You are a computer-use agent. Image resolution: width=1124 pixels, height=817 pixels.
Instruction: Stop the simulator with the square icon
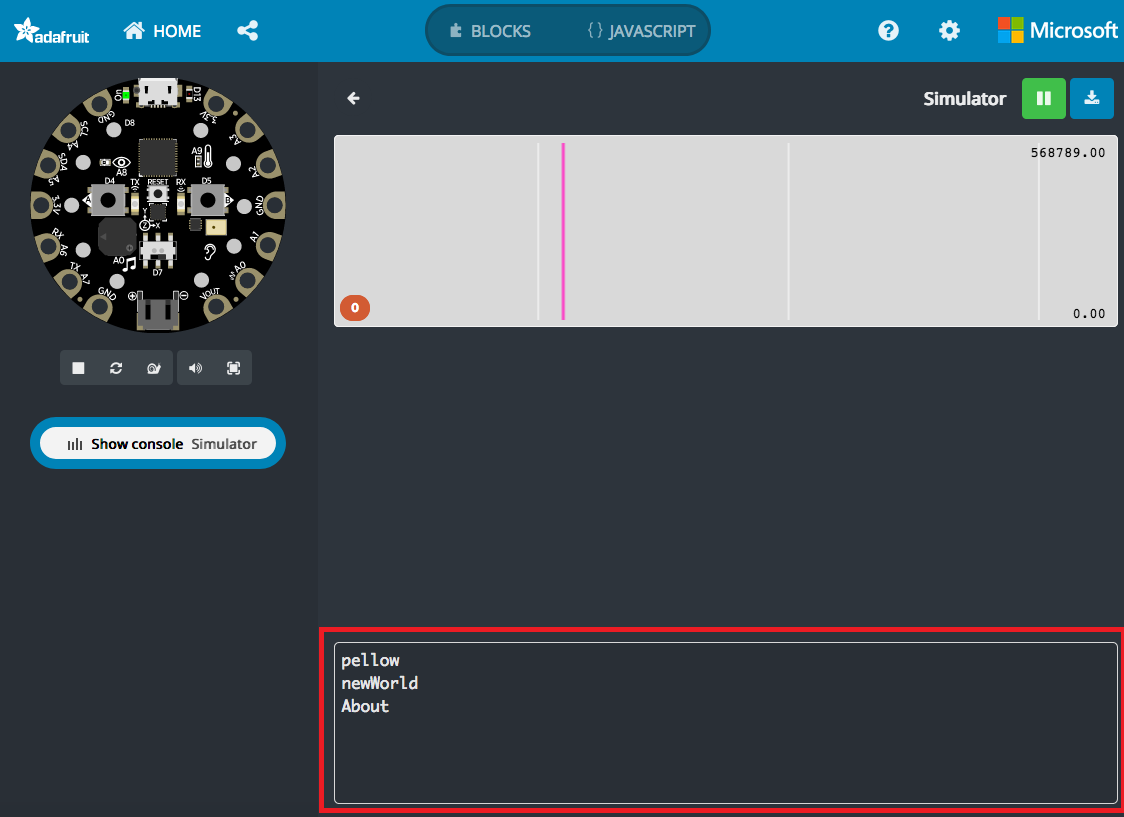[78, 368]
